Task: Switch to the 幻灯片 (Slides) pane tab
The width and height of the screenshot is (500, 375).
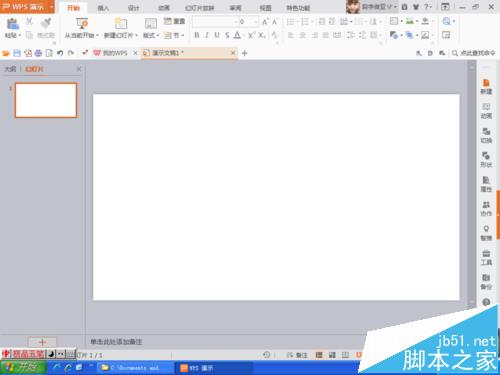Action: click(34, 69)
